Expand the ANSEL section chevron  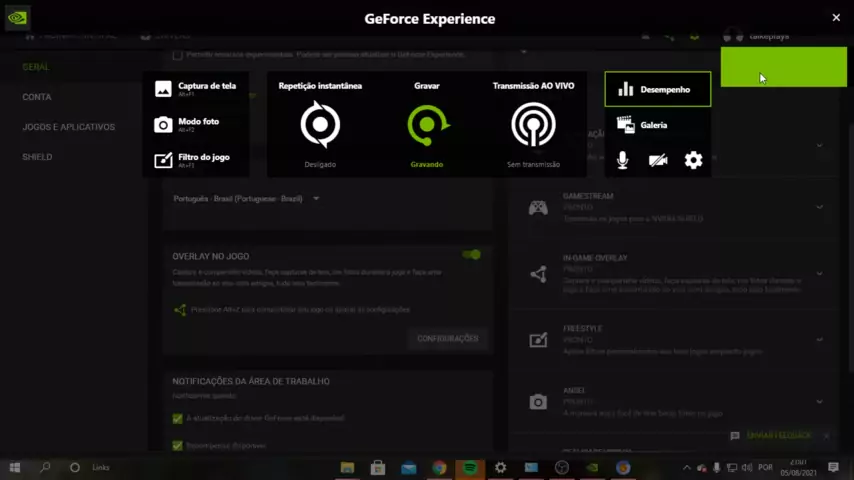819,402
